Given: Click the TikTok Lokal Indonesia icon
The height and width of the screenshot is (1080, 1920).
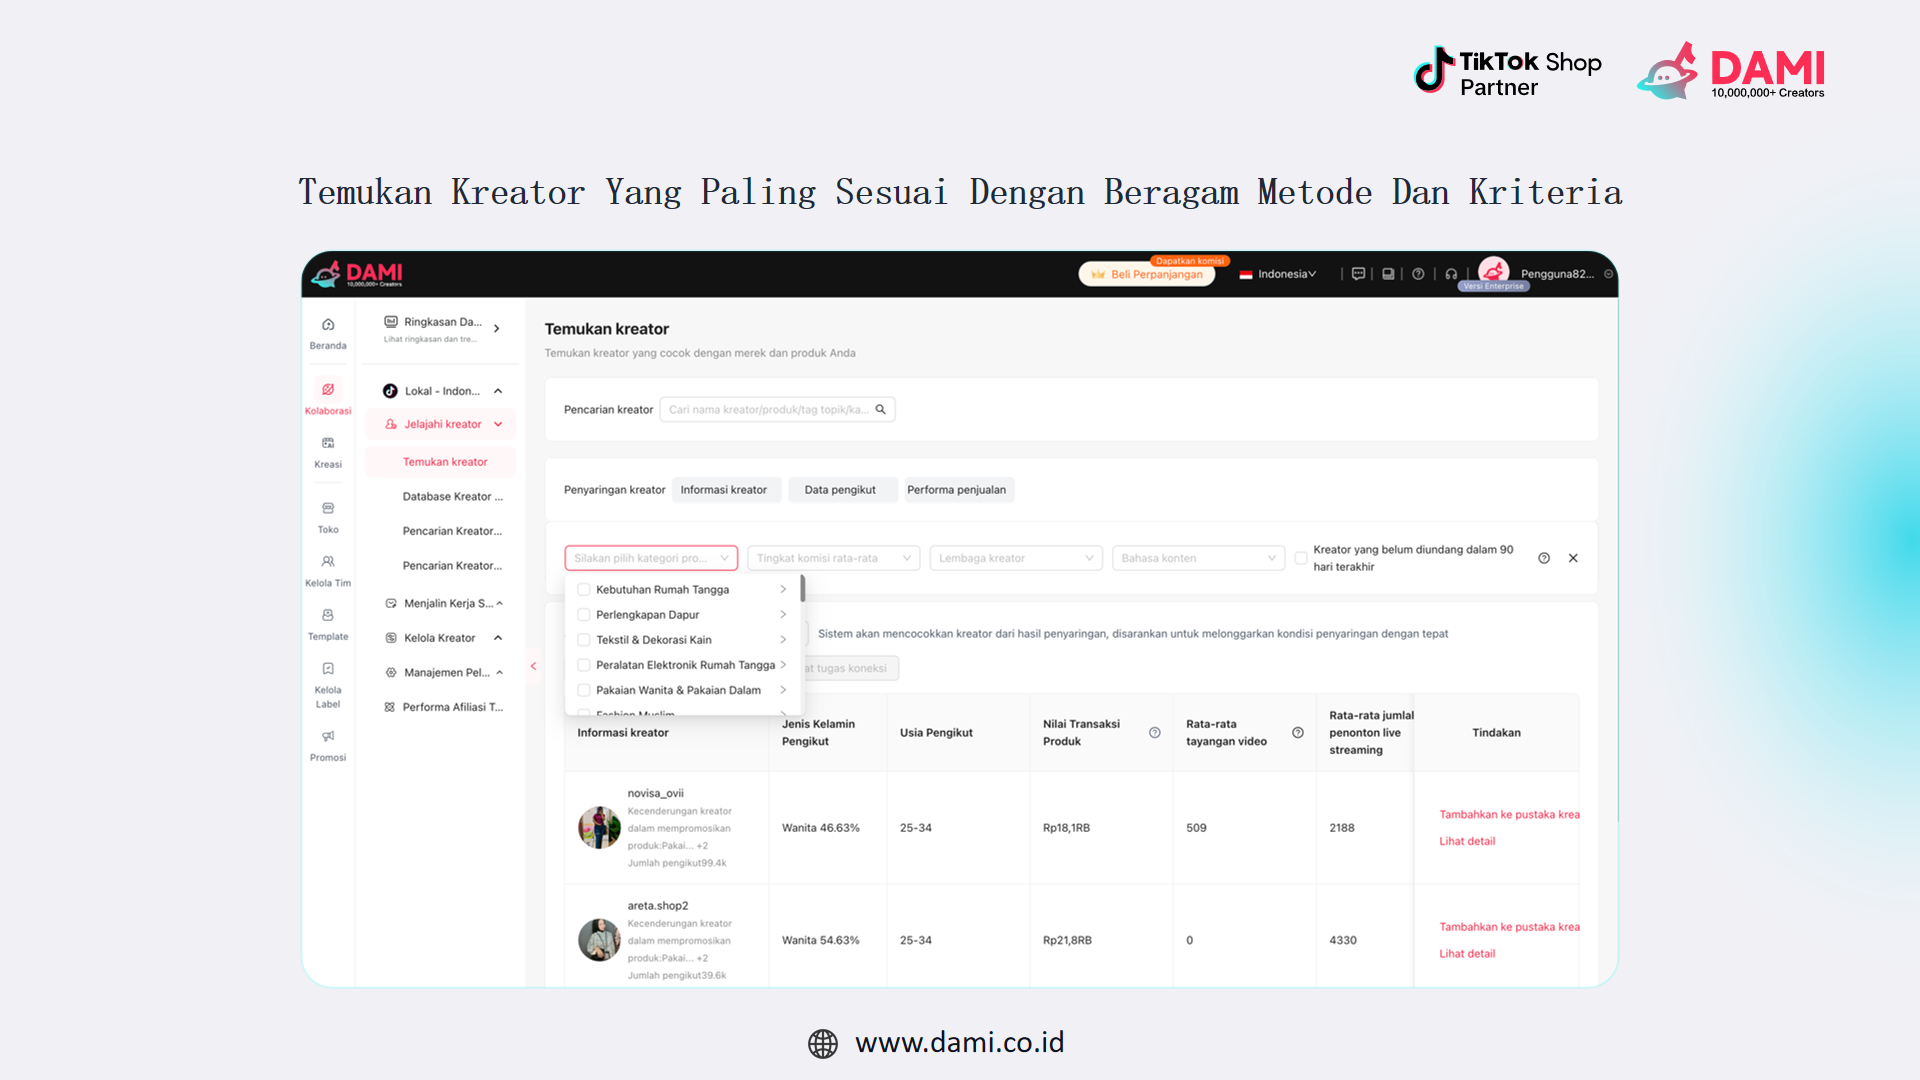Looking at the screenshot, I should 390,391.
